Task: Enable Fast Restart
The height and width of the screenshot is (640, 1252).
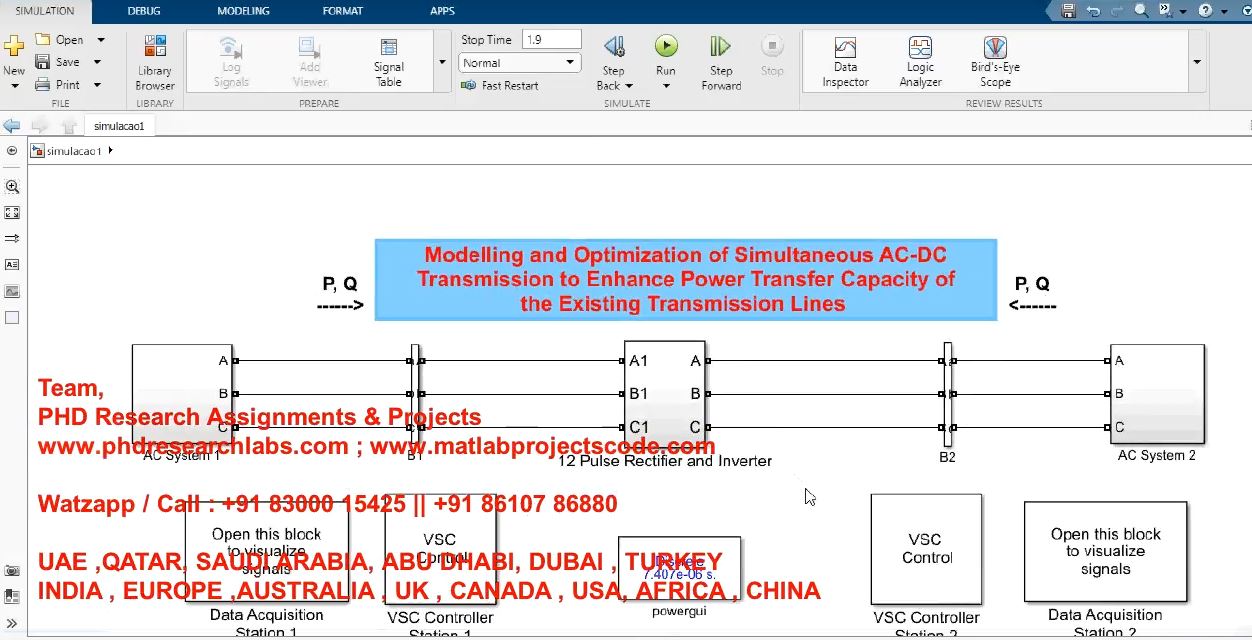Action: click(500, 86)
